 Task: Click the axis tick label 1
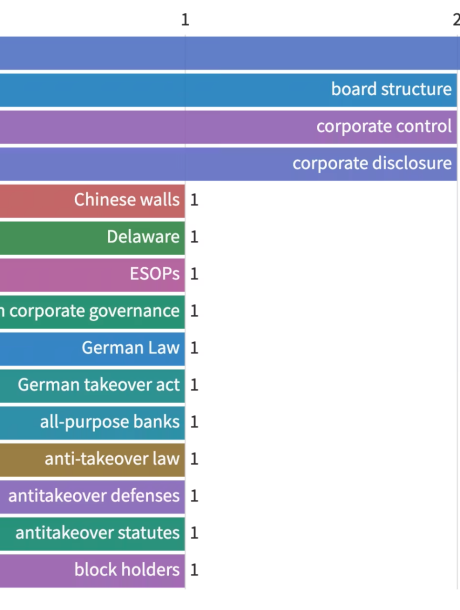coord(185,19)
